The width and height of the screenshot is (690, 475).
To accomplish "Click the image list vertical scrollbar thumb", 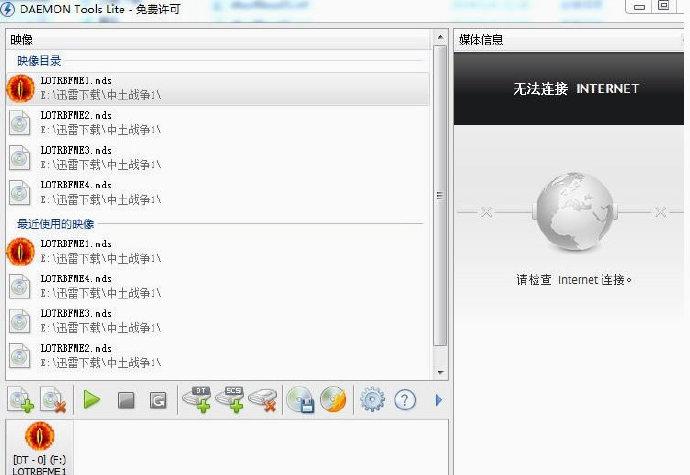I will pyautogui.click(x=440, y=195).
